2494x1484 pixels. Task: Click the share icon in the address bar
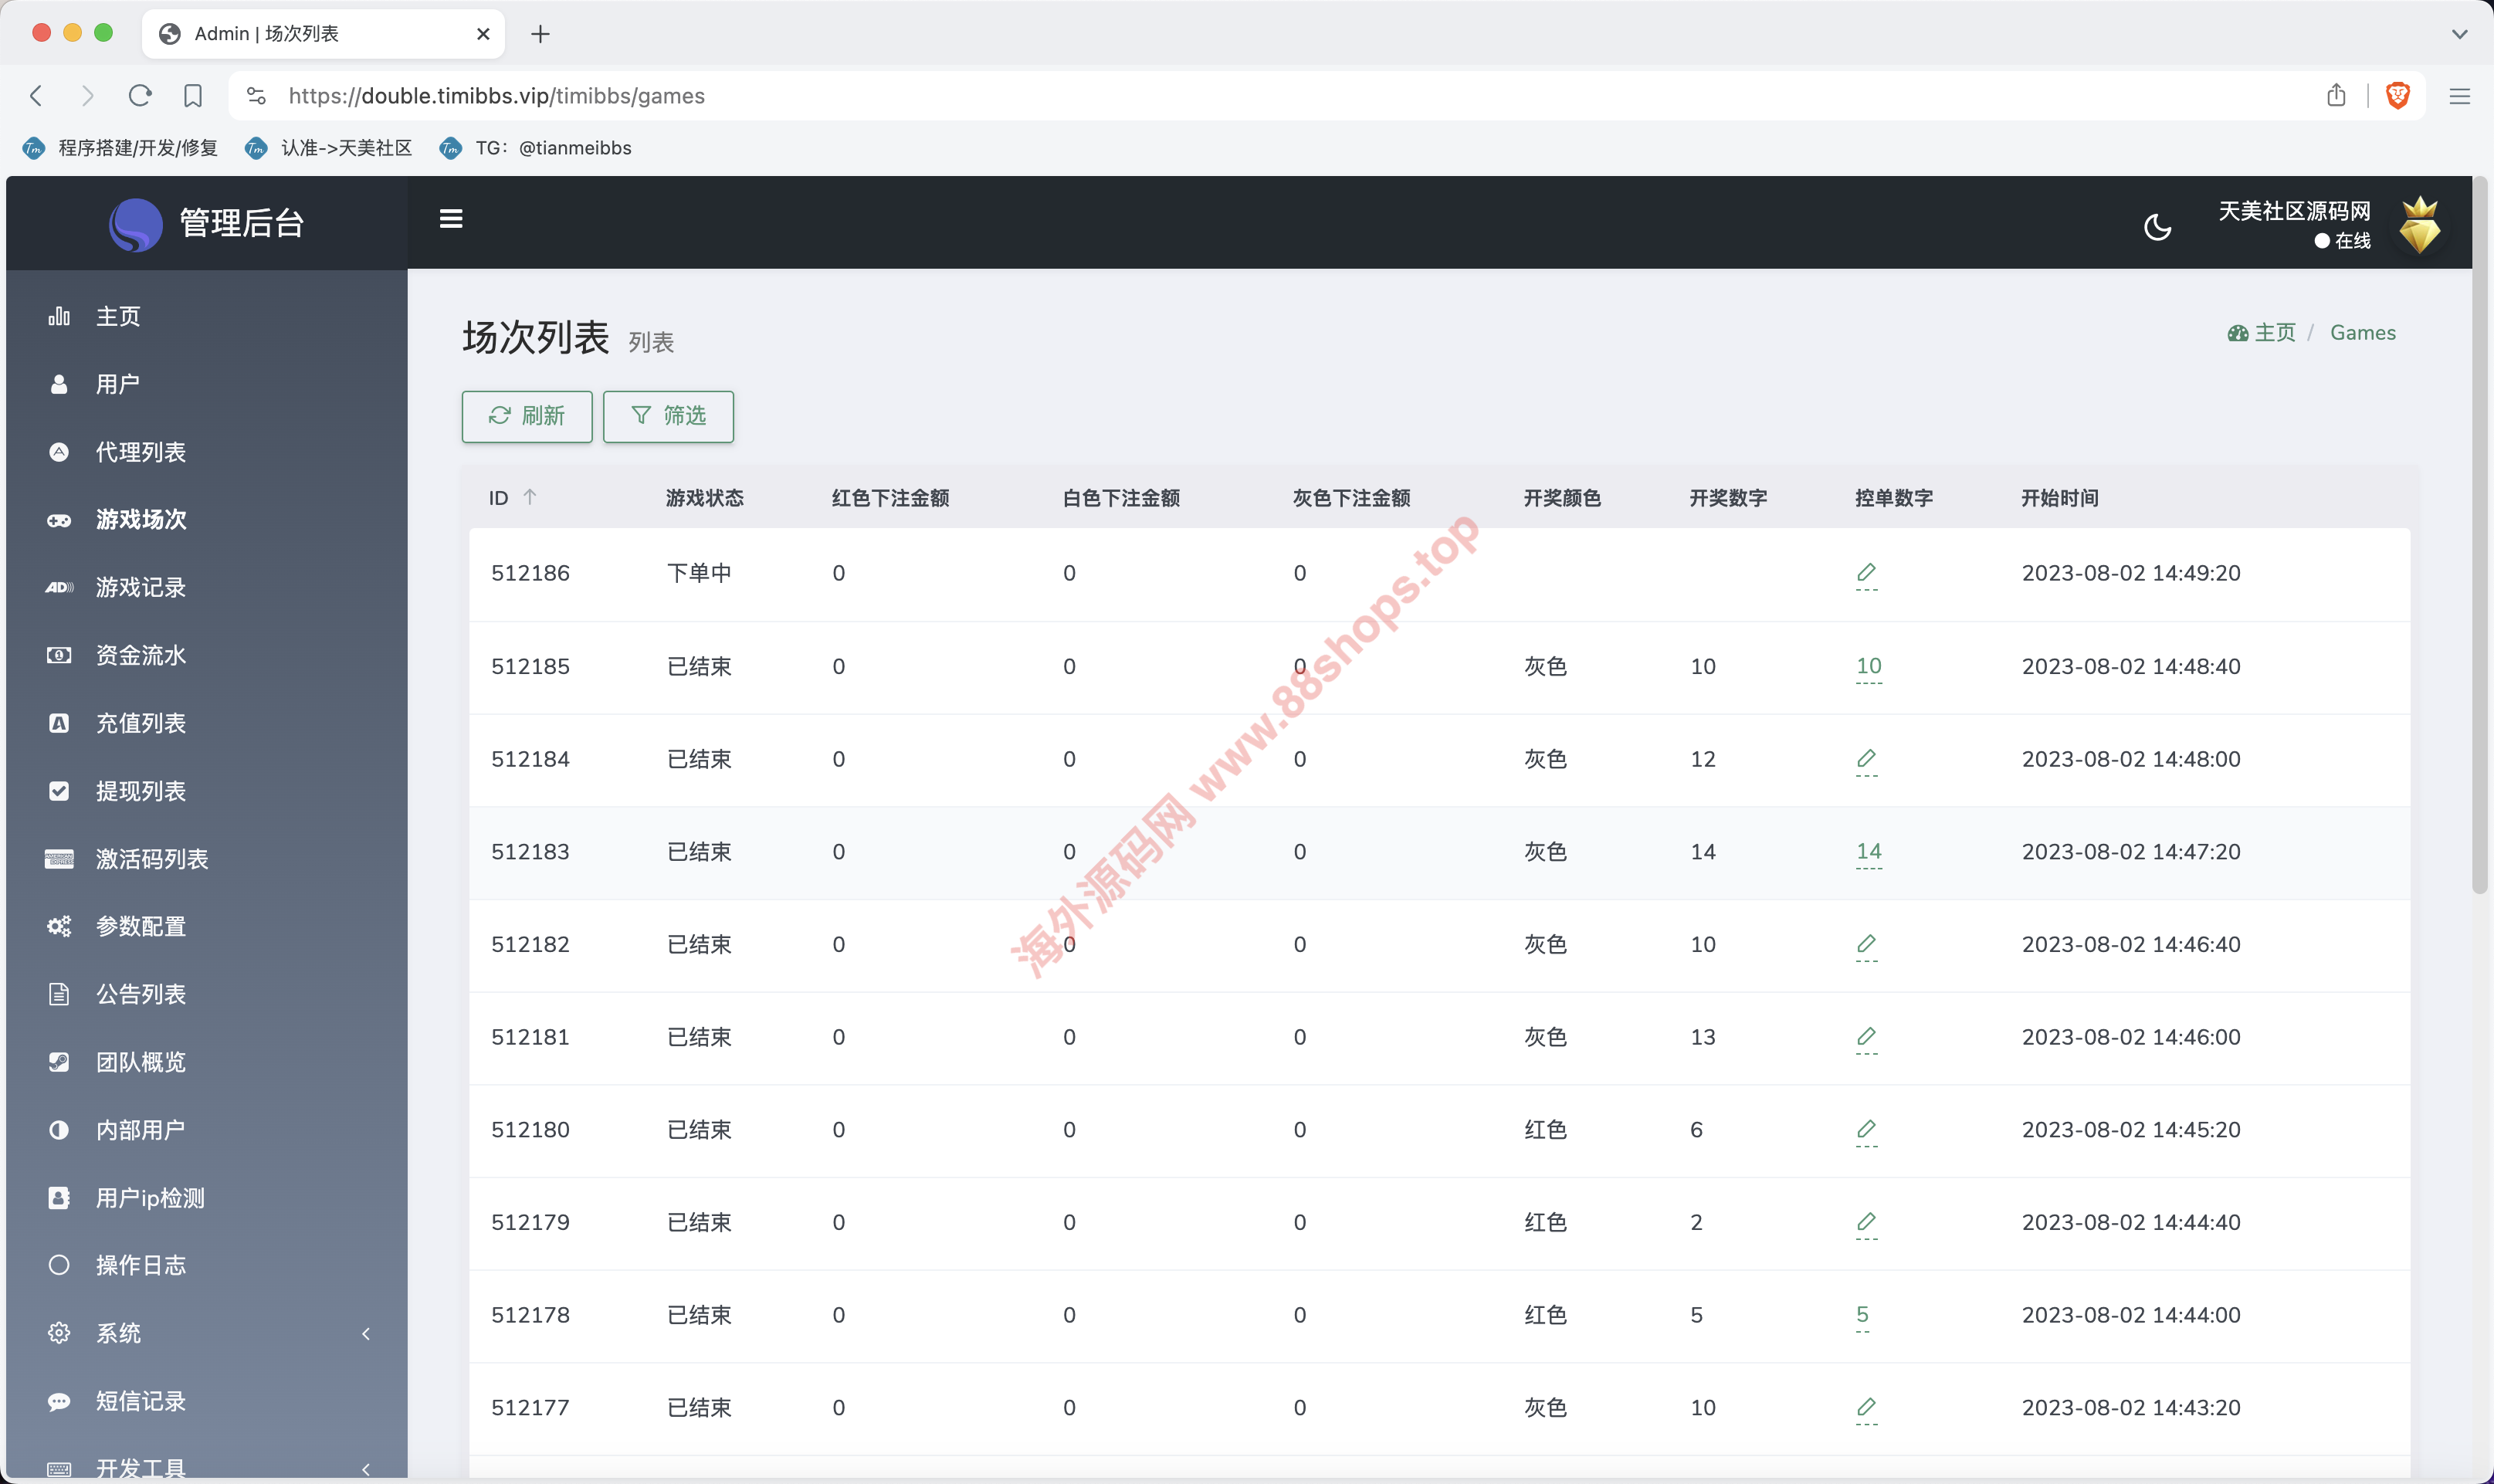[2336, 95]
